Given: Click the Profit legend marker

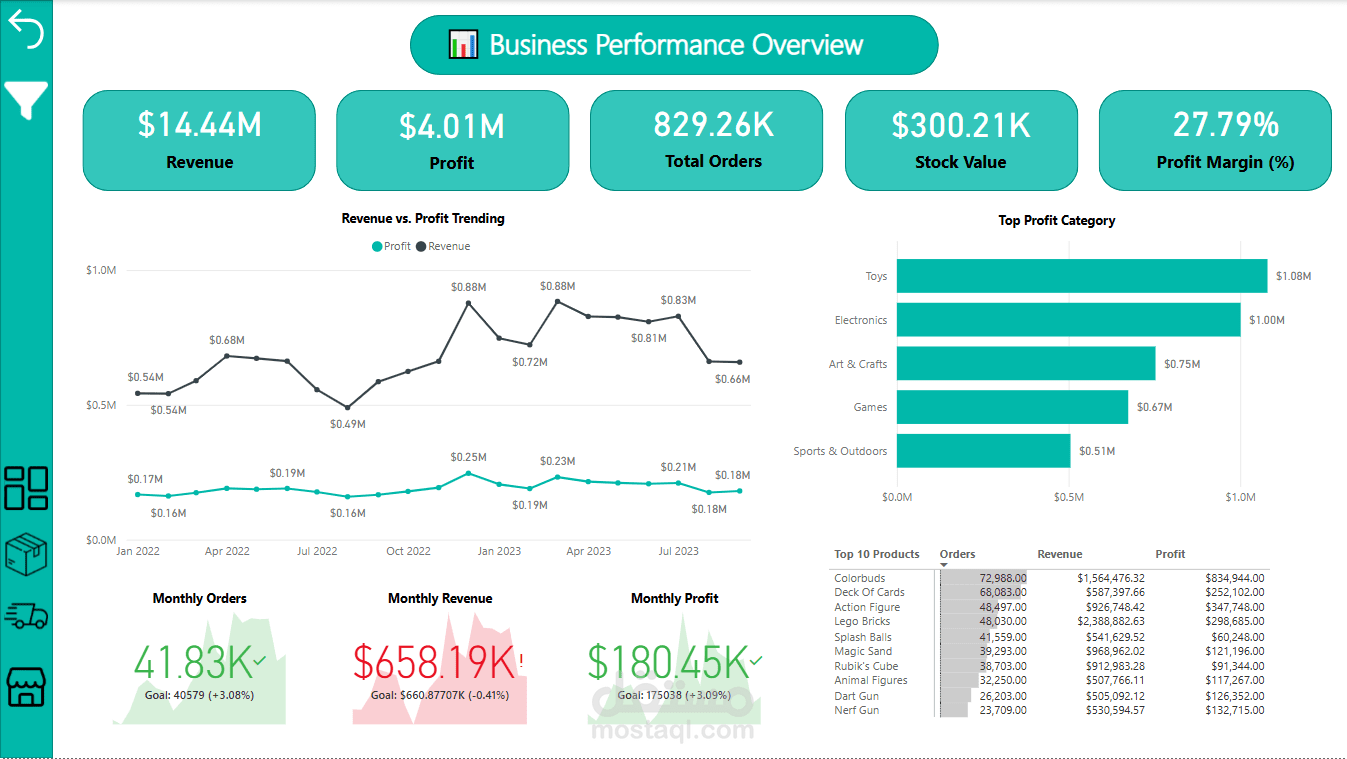Looking at the screenshot, I should coord(377,246).
